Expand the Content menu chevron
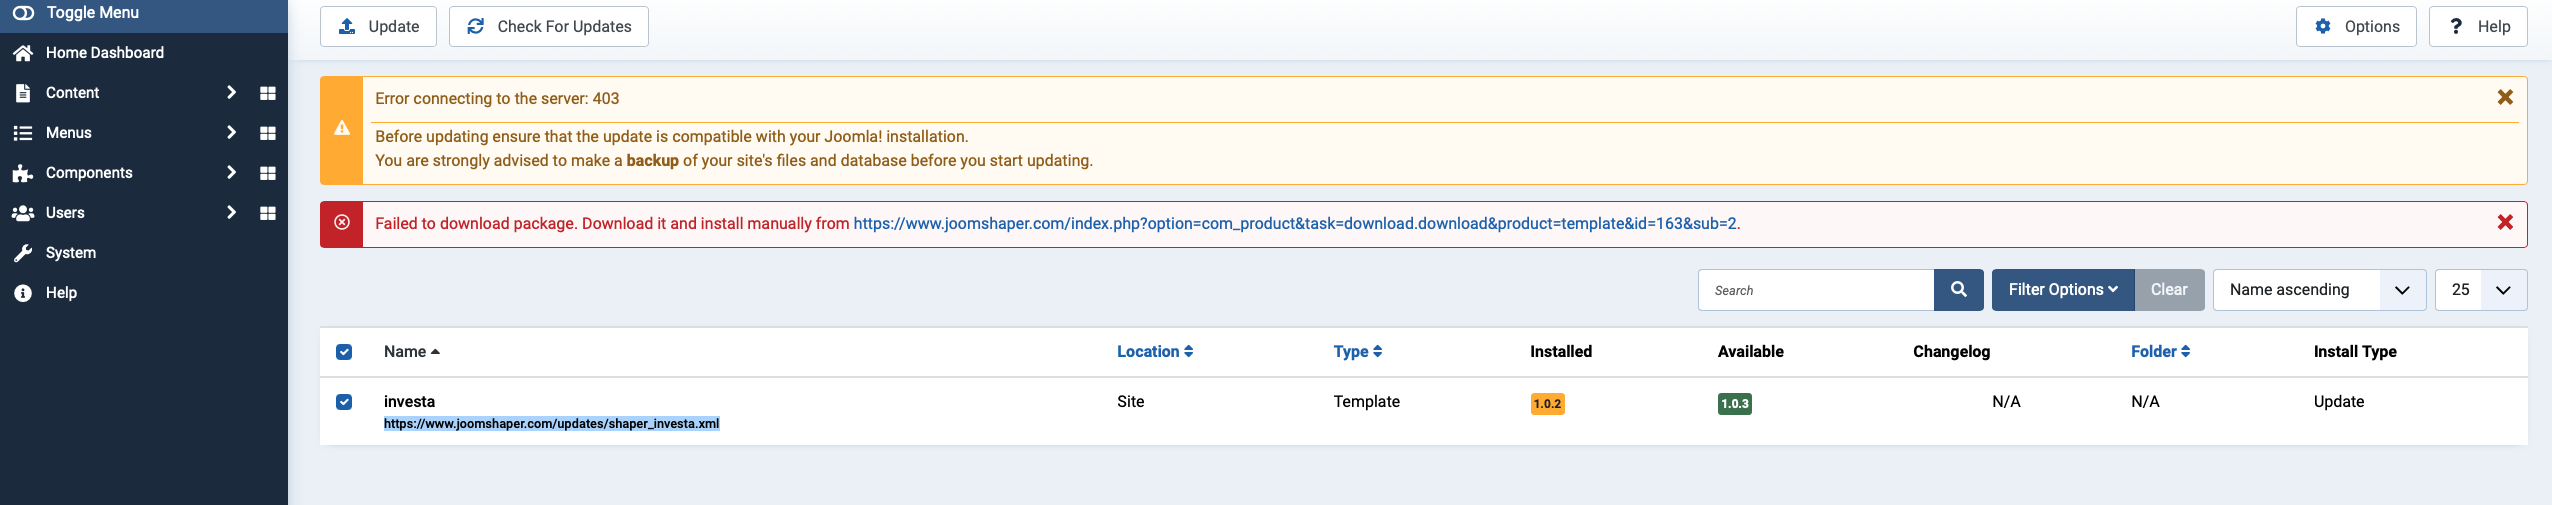Viewport: 2552px width, 505px height. click(x=231, y=93)
